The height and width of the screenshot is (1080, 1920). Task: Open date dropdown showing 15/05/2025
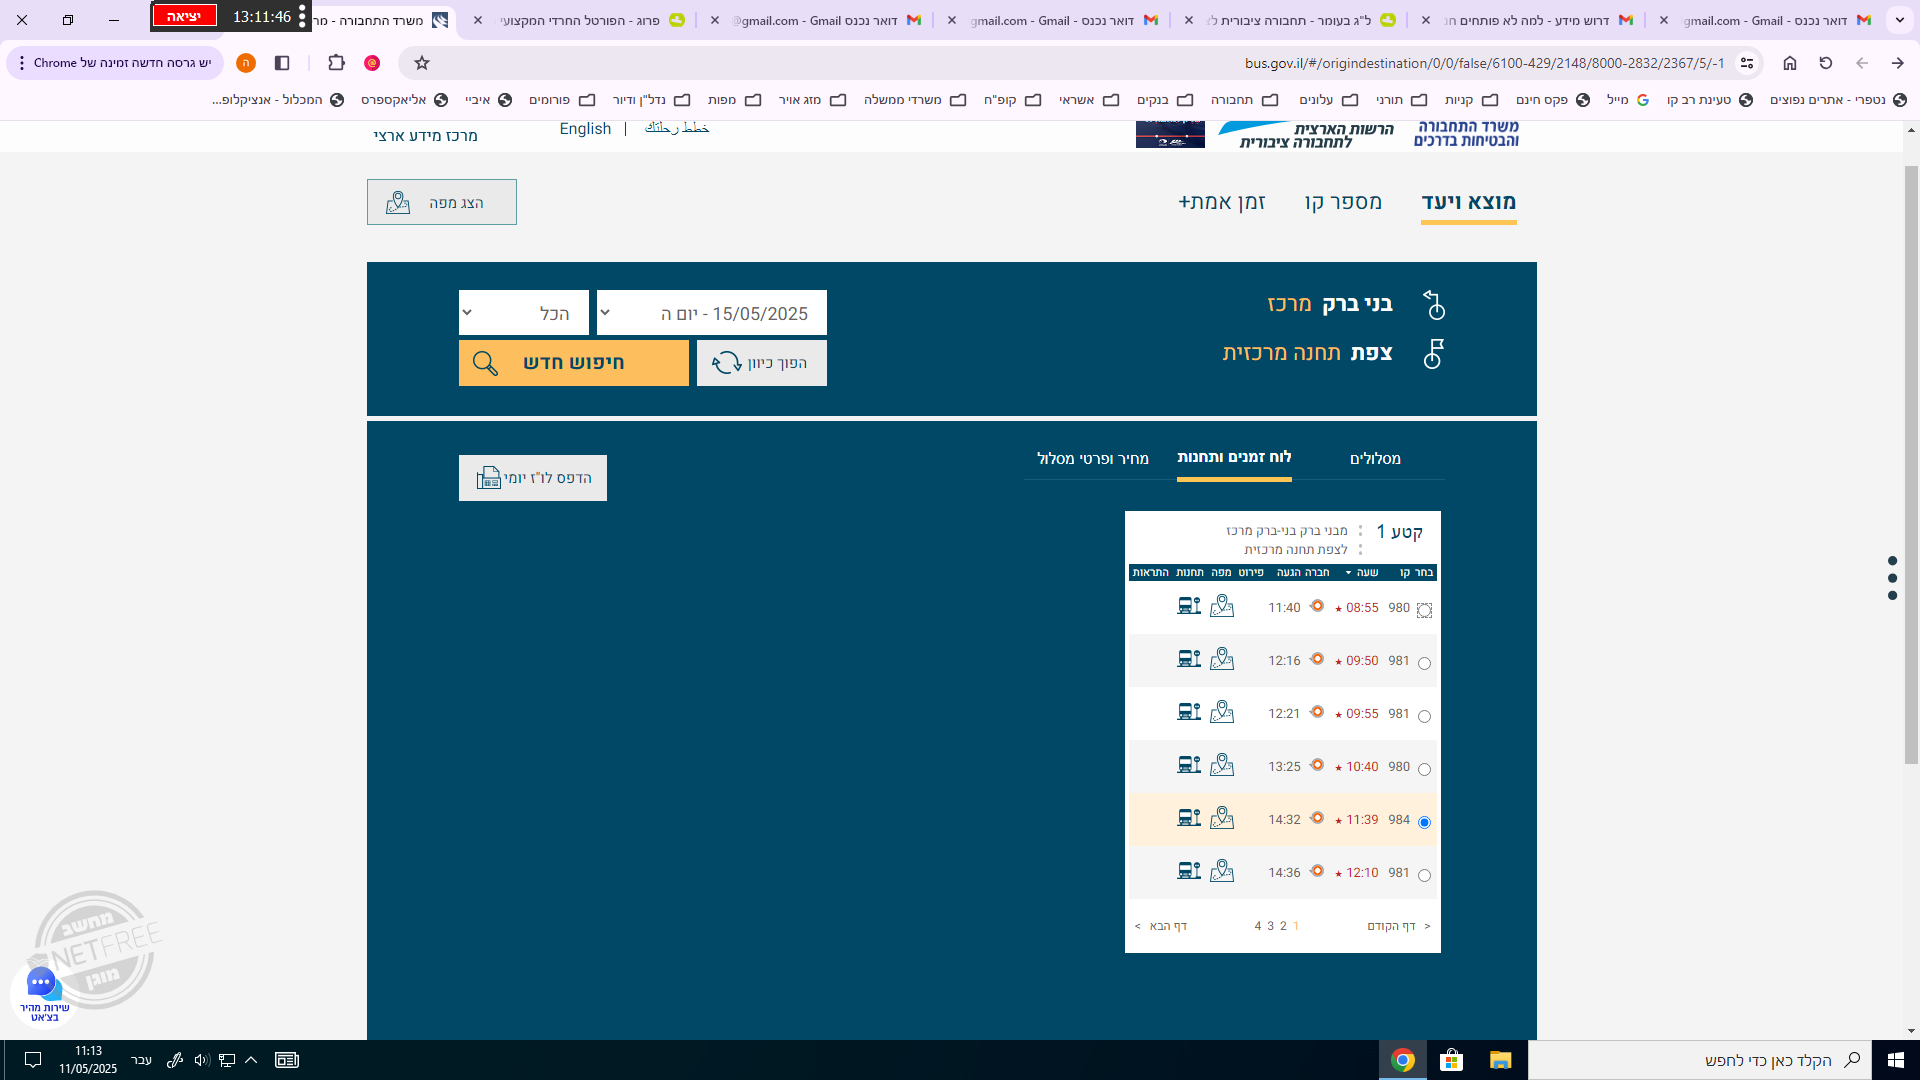tap(711, 313)
